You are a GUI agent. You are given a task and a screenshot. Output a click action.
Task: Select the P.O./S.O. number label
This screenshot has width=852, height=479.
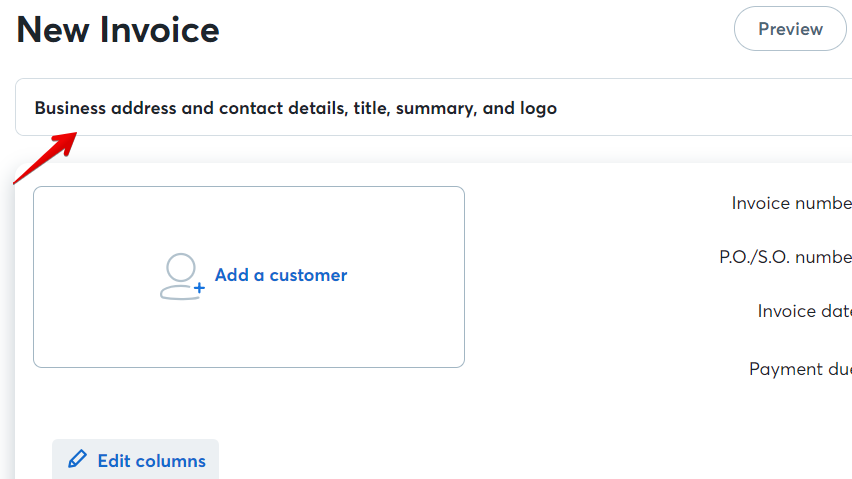tap(786, 257)
